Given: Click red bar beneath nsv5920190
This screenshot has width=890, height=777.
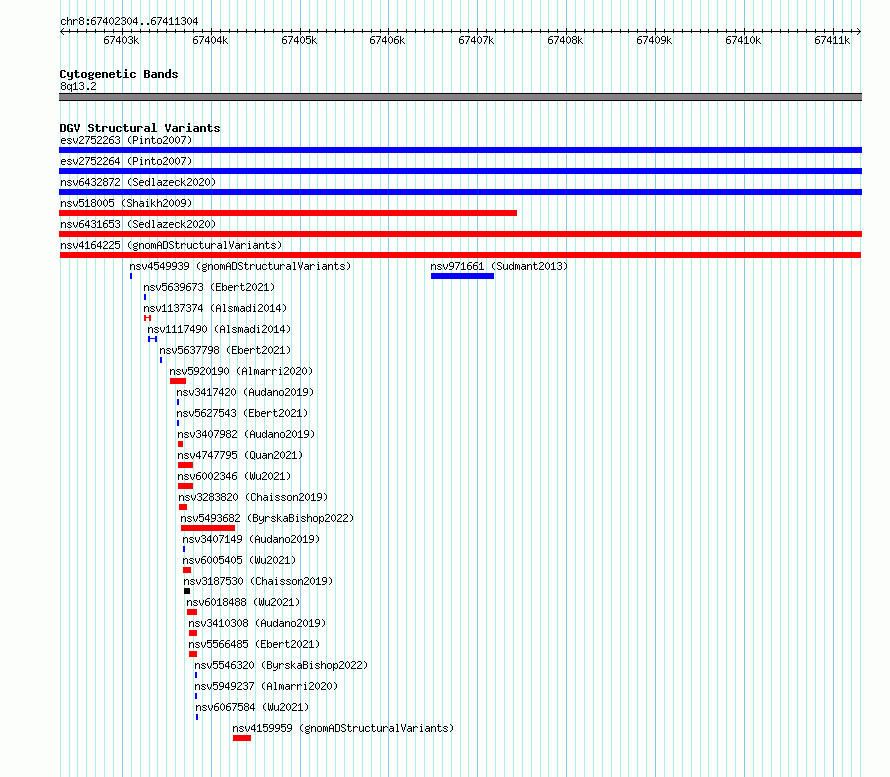Looking at the screenshot, I should (178, 381).
